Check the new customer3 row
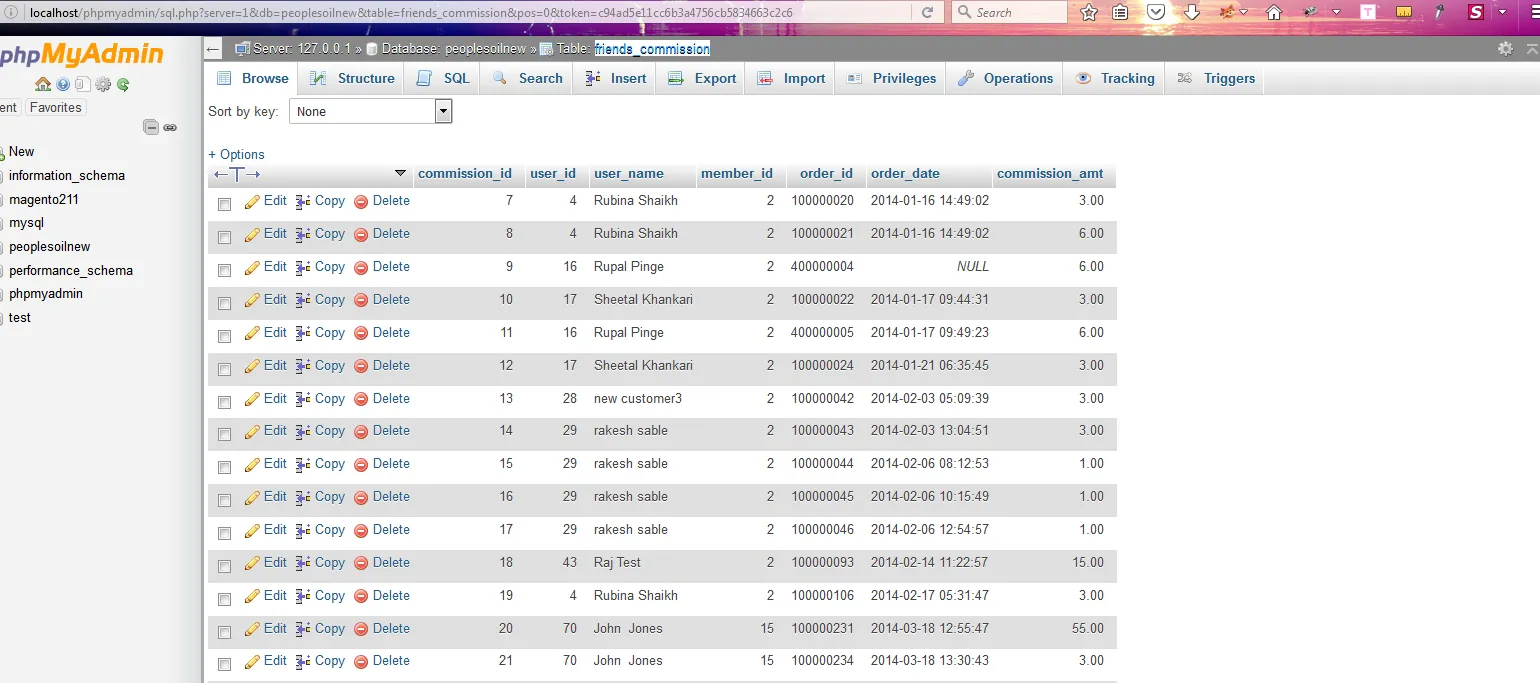The image size is (1540, 683). pos(224,401)
